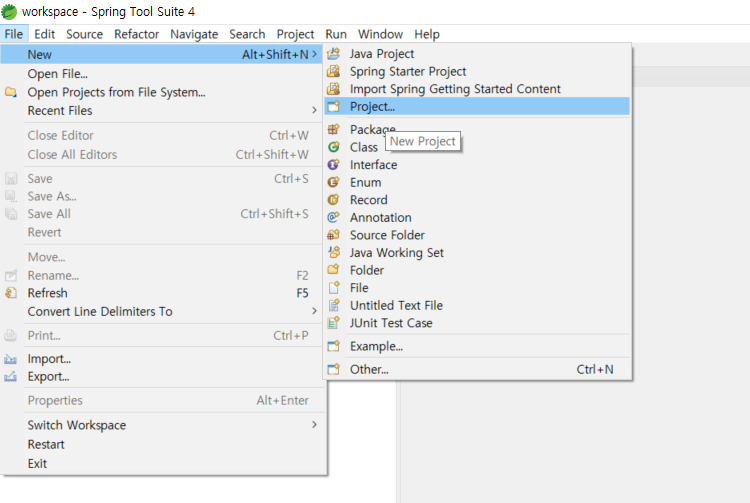The height and width of the screenshot is (503, 750).
Task: Open the Search menu
Action: (247, 34)
